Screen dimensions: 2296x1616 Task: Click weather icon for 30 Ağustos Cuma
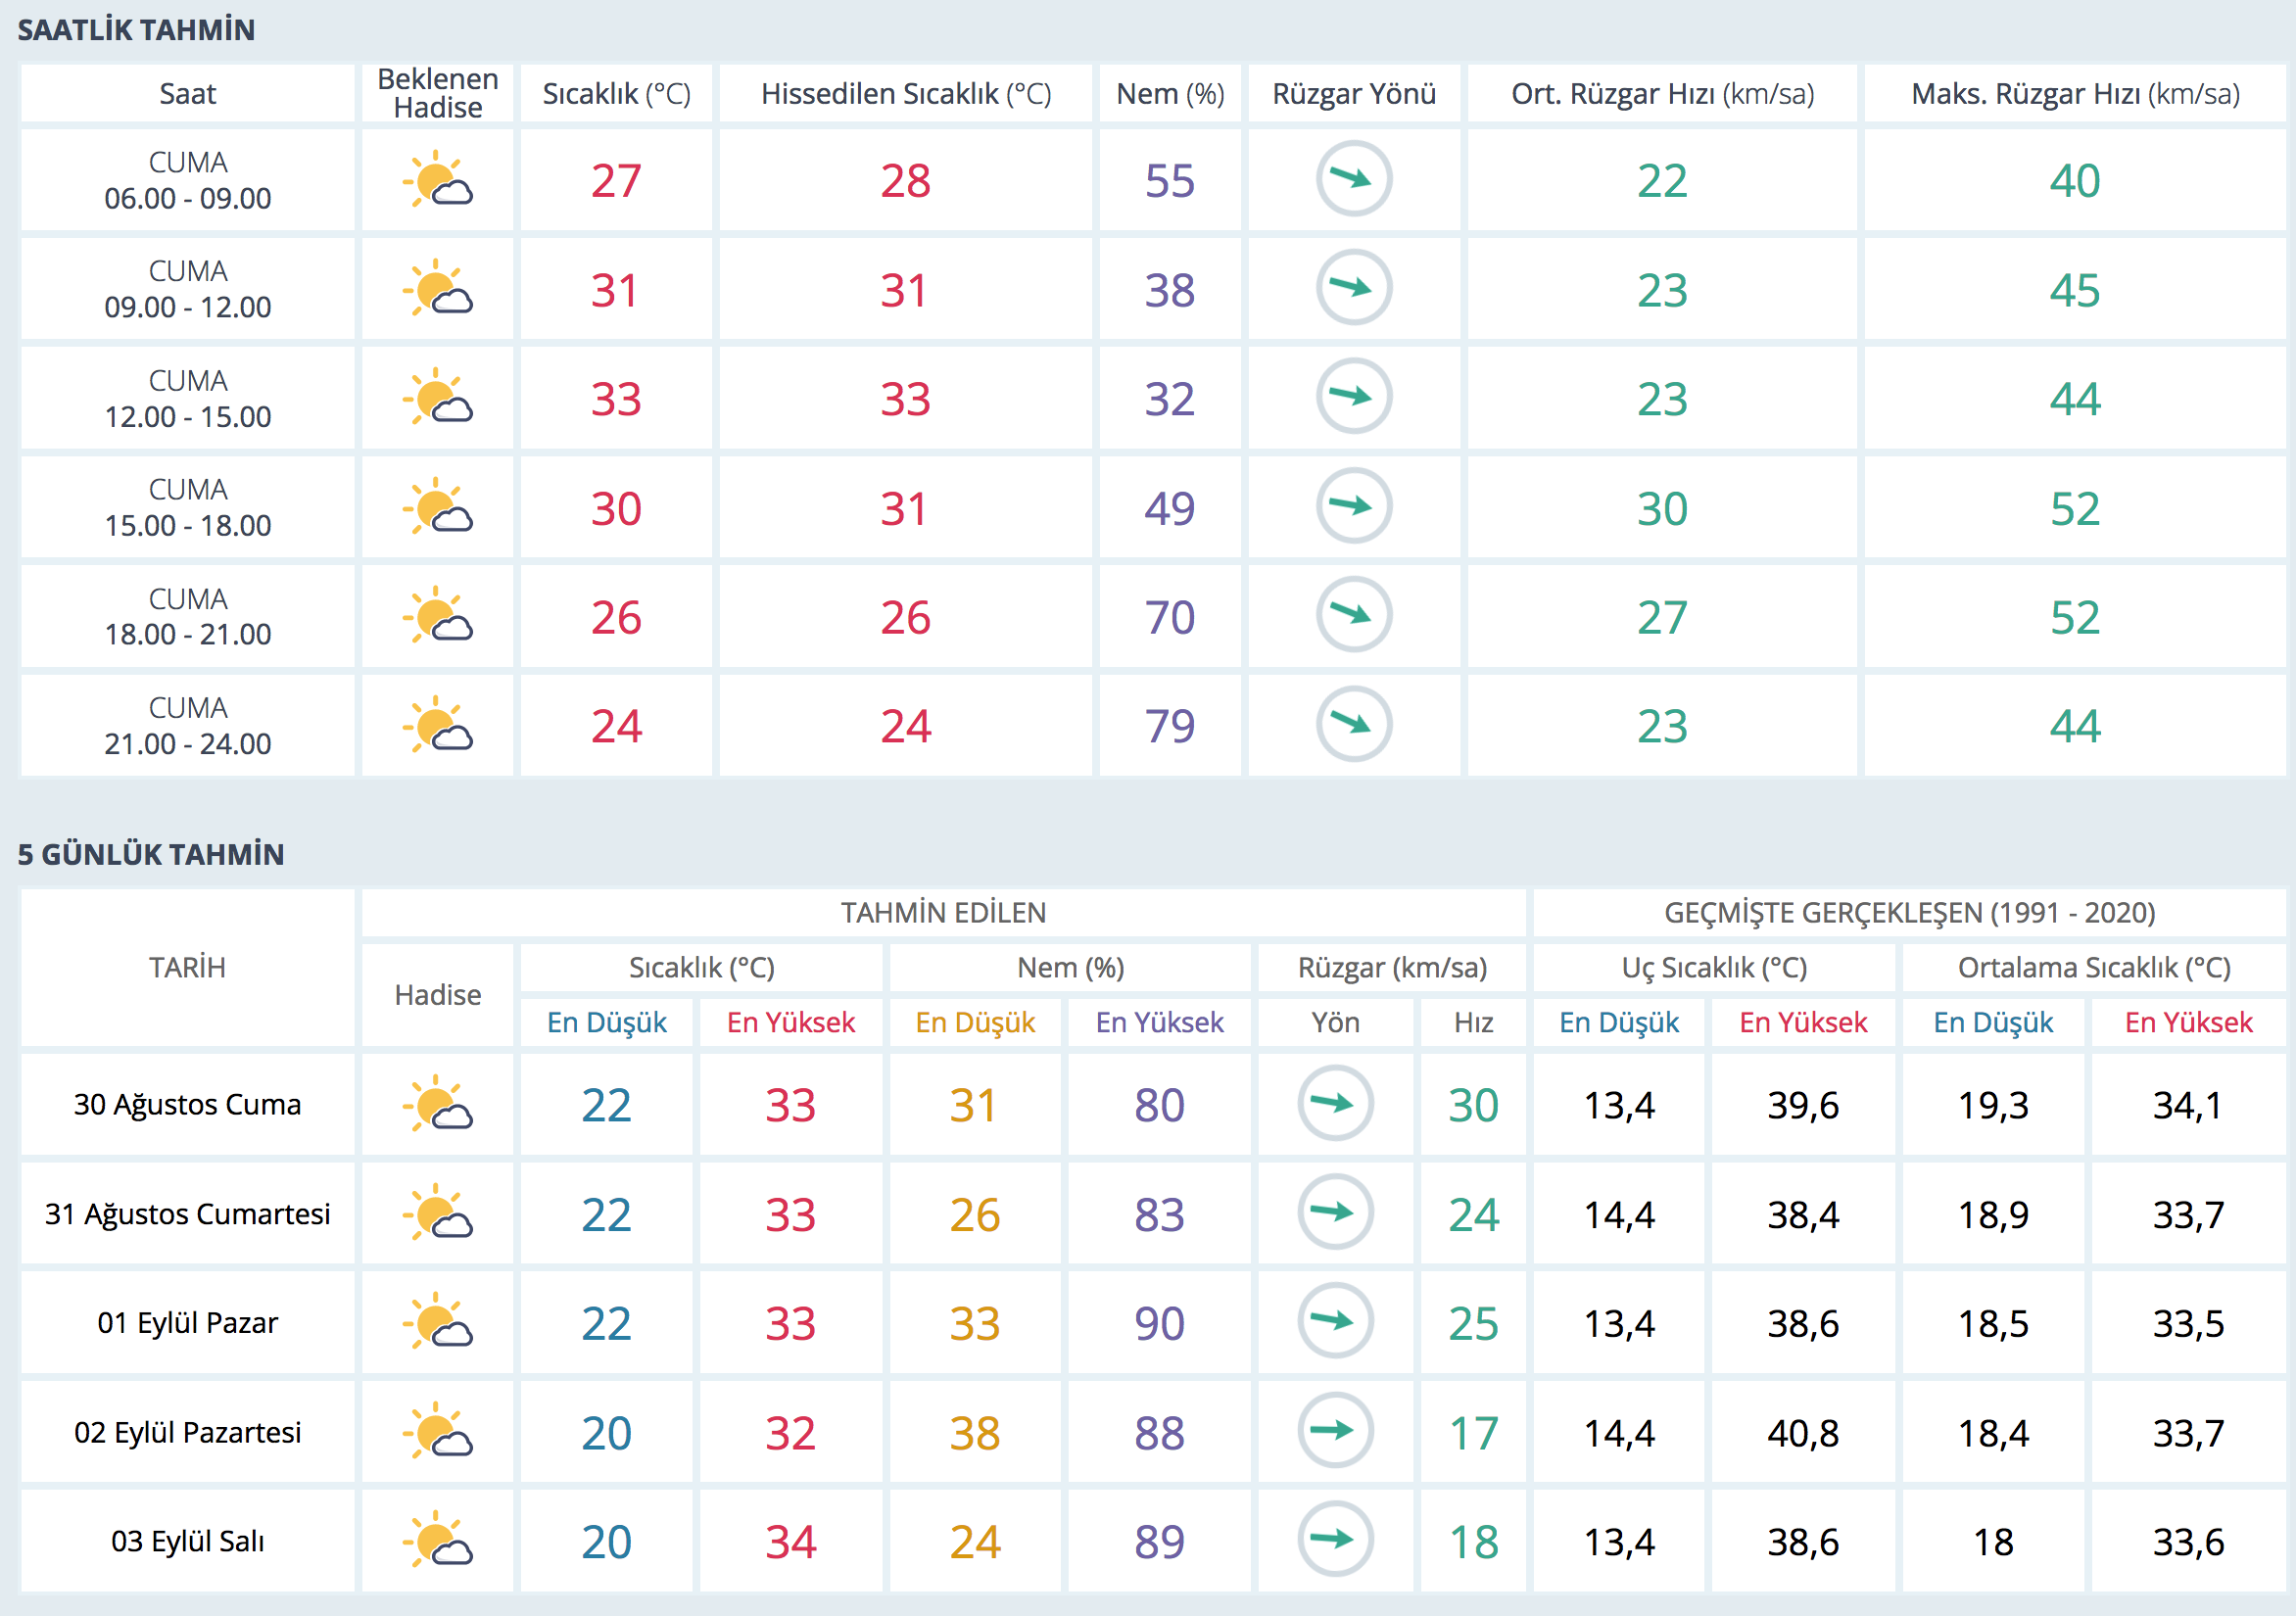(x=437, y=1104)
